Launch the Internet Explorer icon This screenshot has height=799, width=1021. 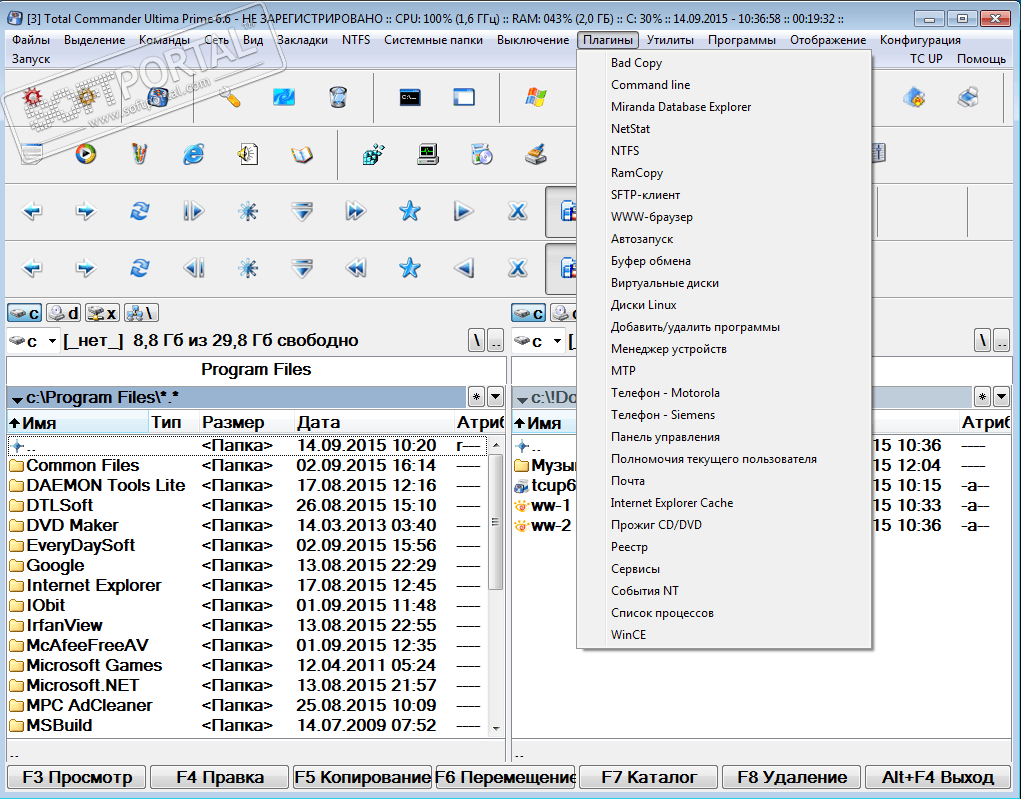(x=193, y=154)
